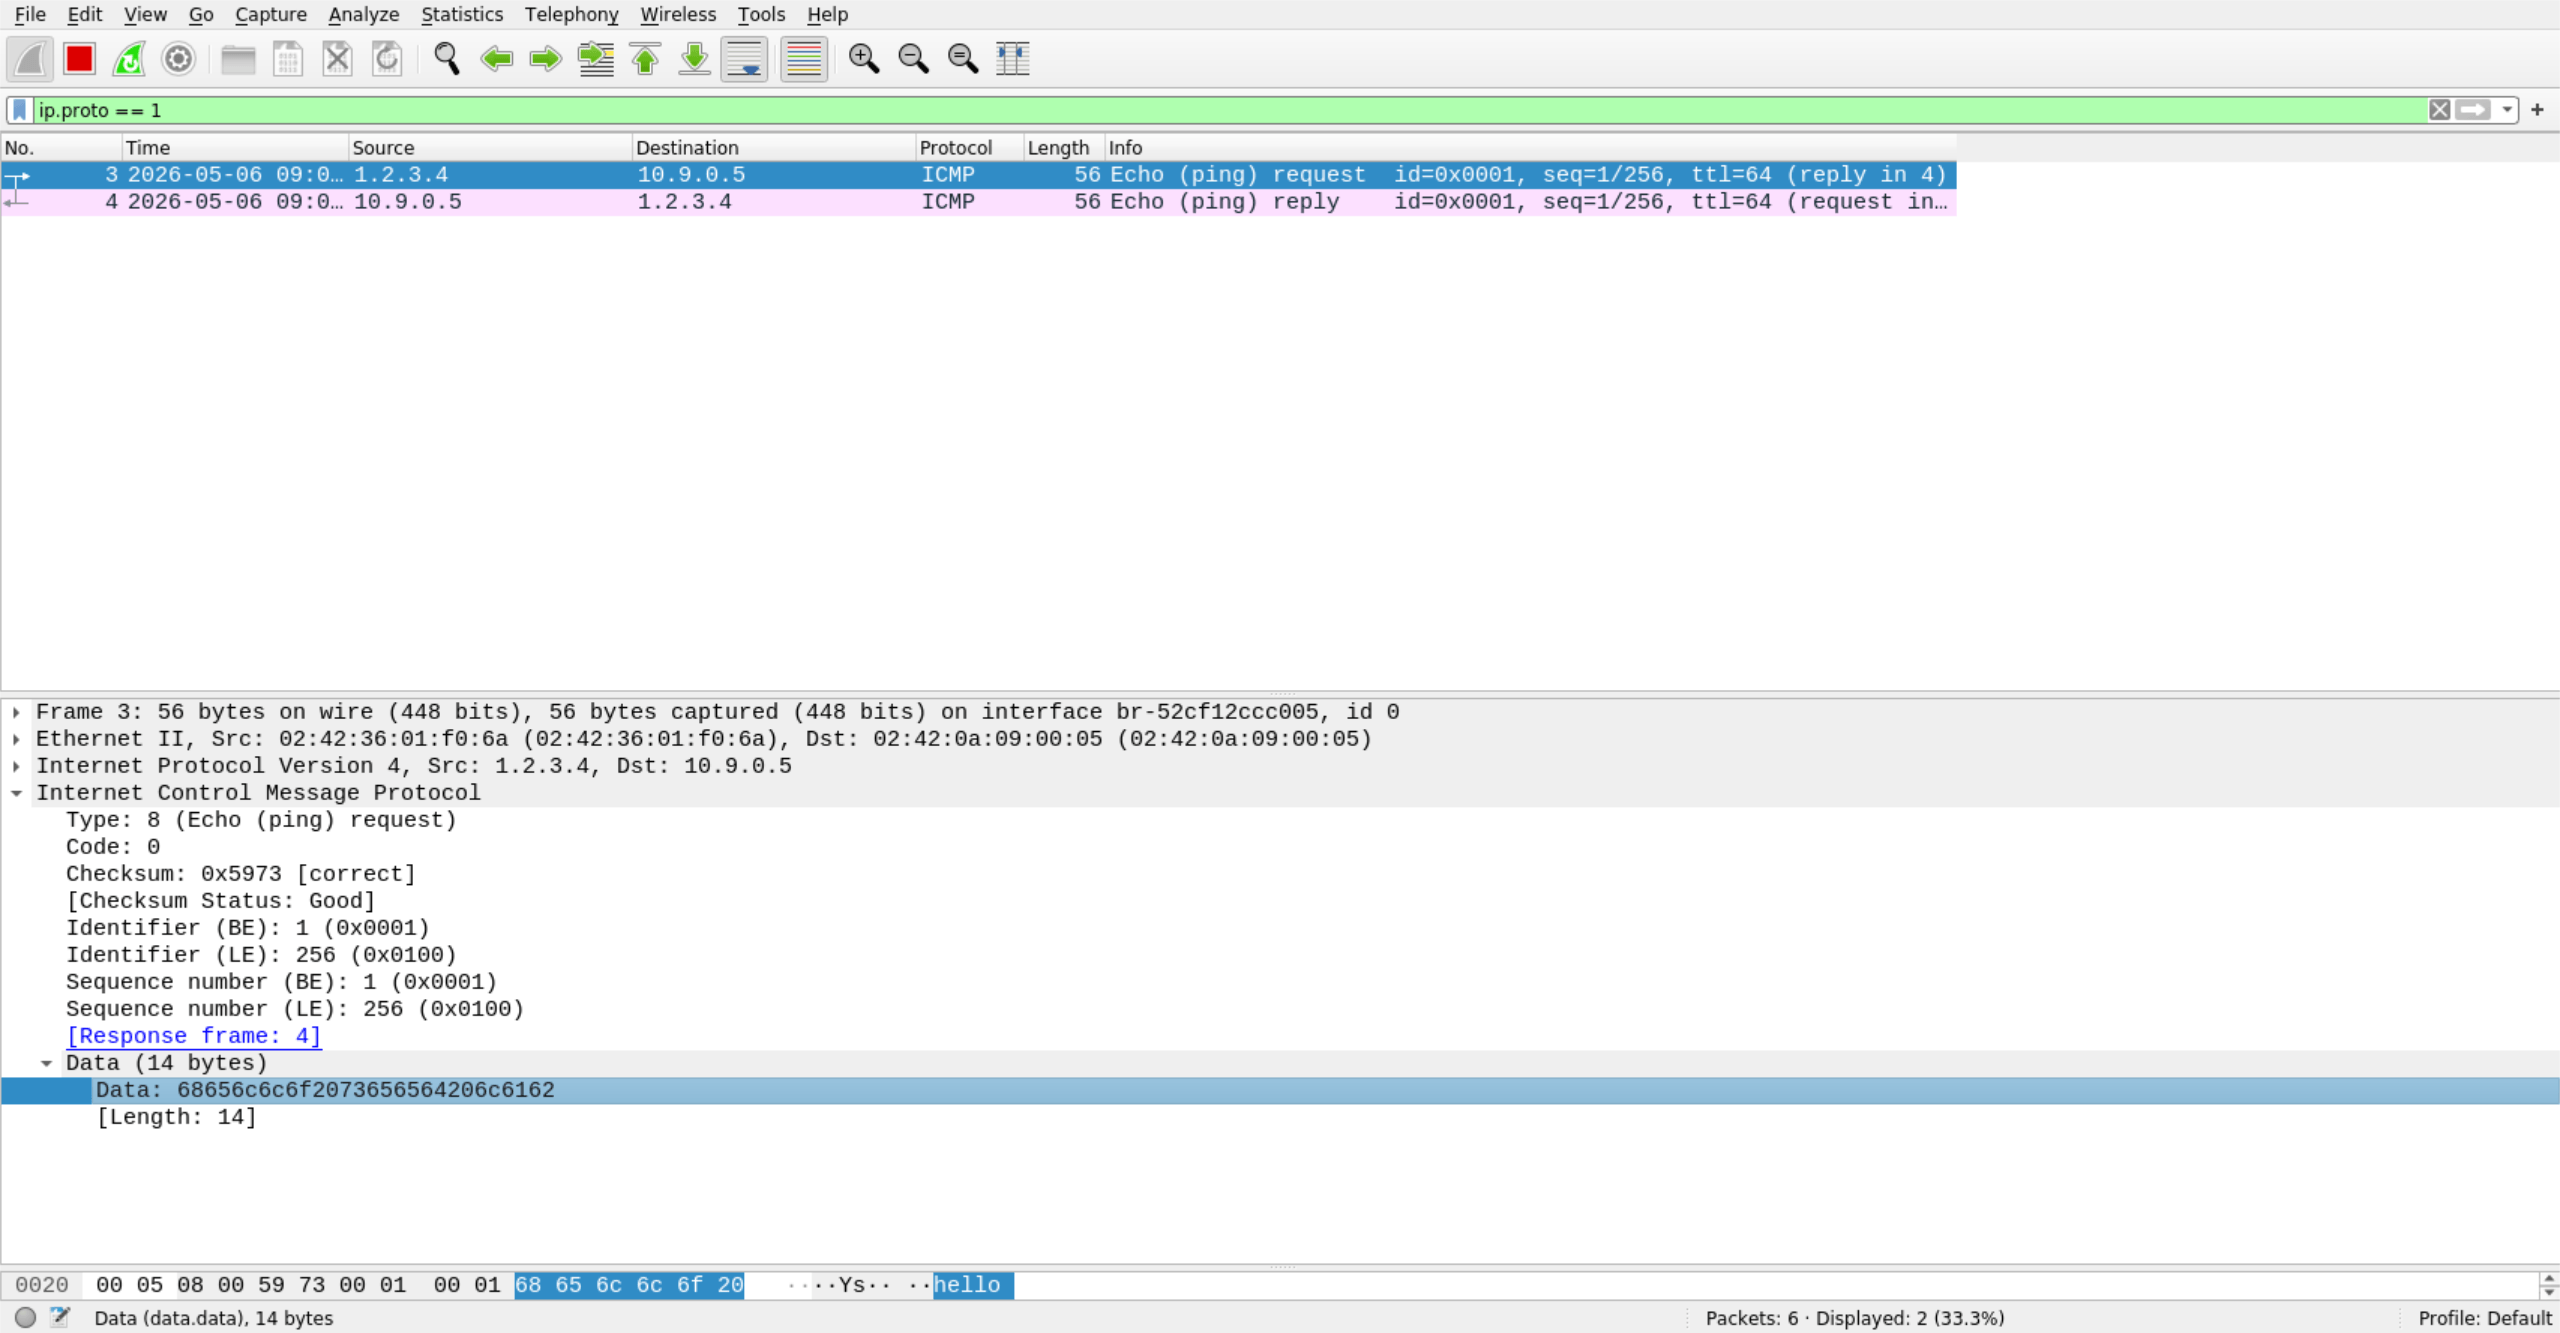This screenshot has height=1333, width=2560.
Task: Open a capture file folder icon
Action: coord(238,59)
